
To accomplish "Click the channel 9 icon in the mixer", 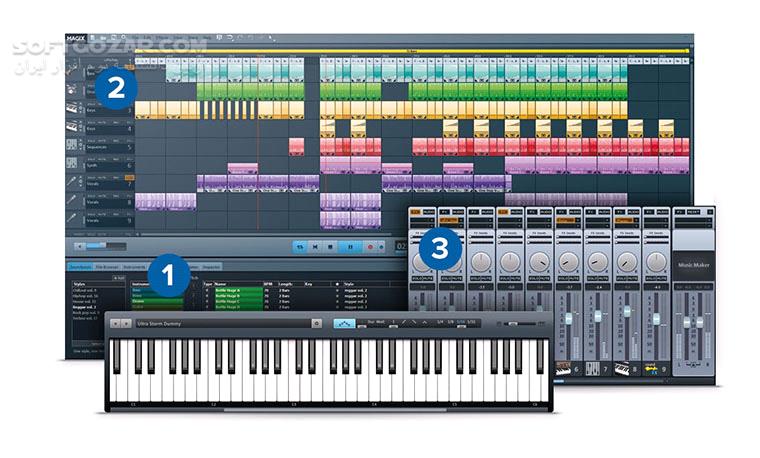I will [651, 369].
